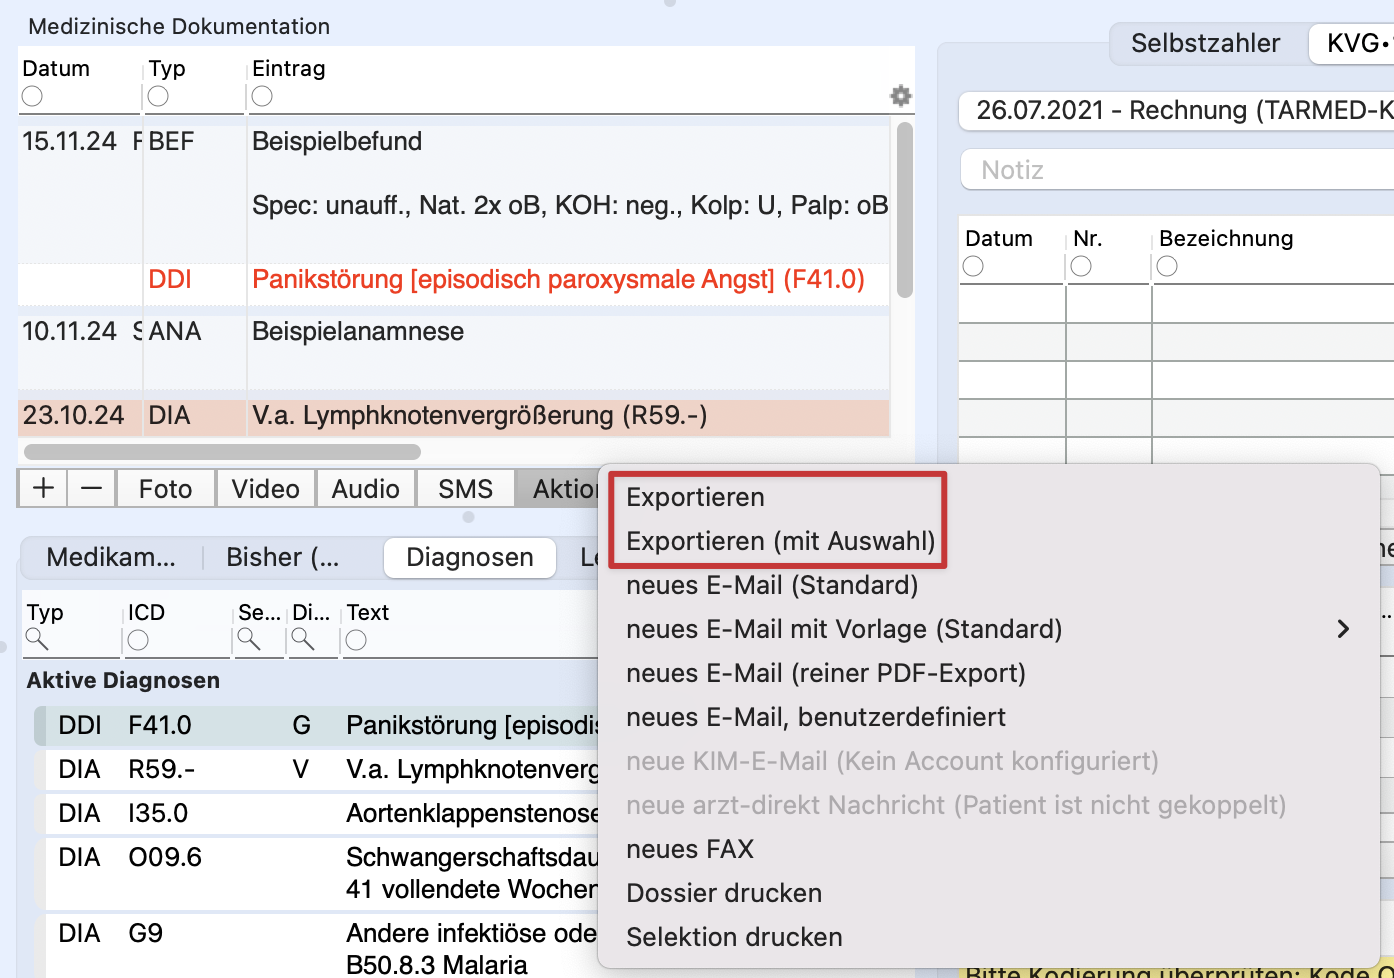This screenshot has width=1394, height=978.
Task: Click the minus button to remove entry
Action: [91, 488]
